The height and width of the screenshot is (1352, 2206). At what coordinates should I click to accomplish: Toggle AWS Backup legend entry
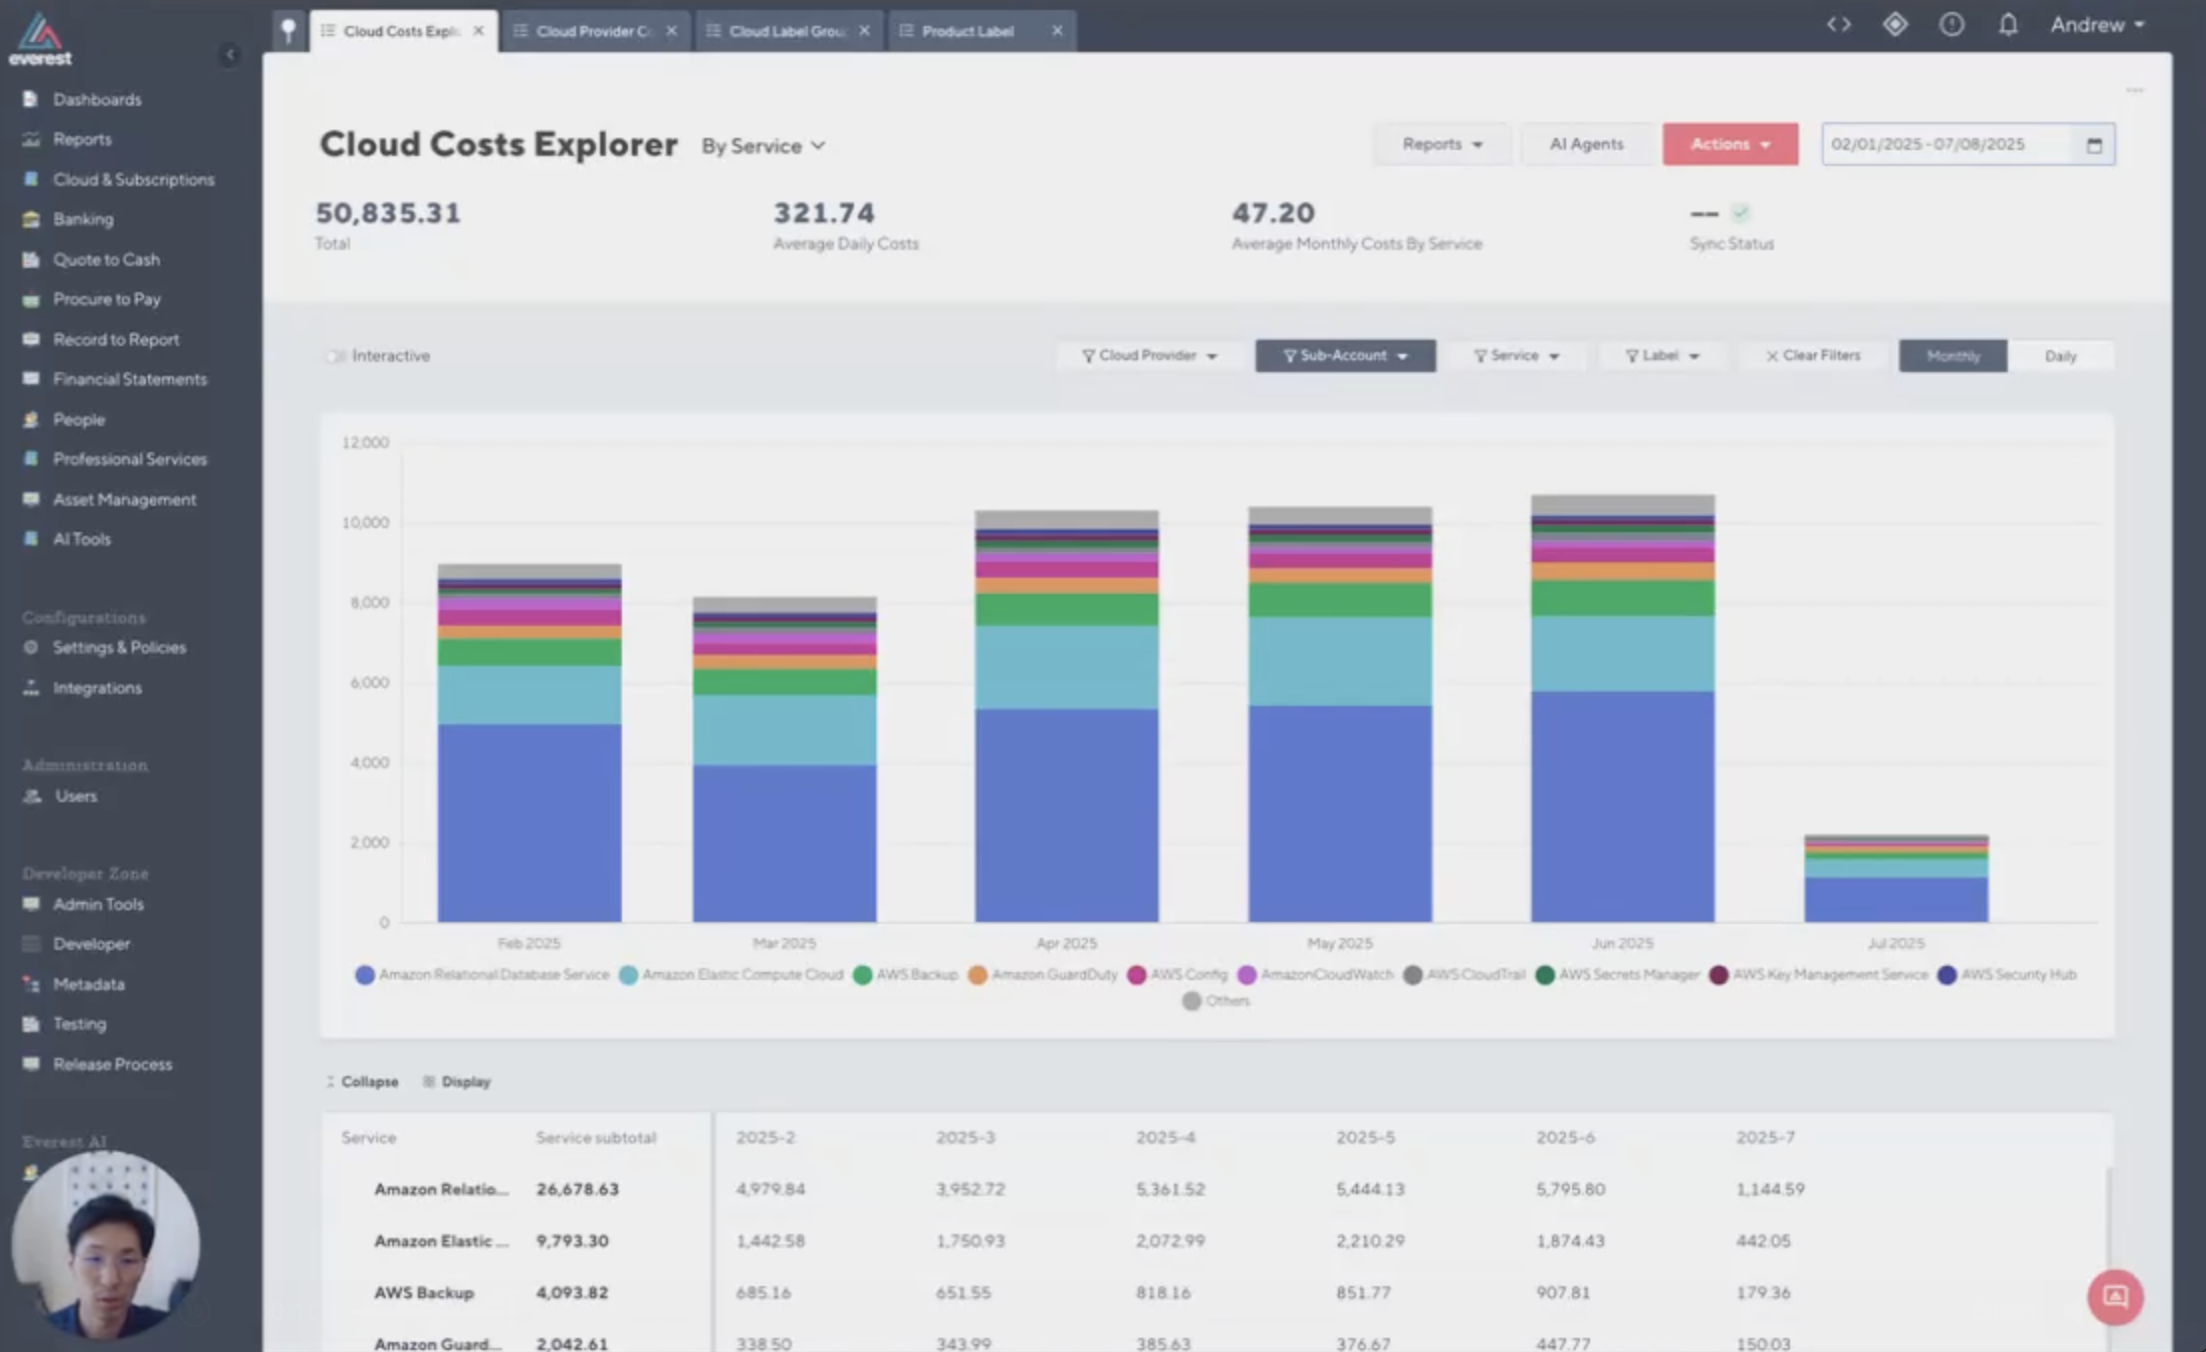[x=905, y=974]
